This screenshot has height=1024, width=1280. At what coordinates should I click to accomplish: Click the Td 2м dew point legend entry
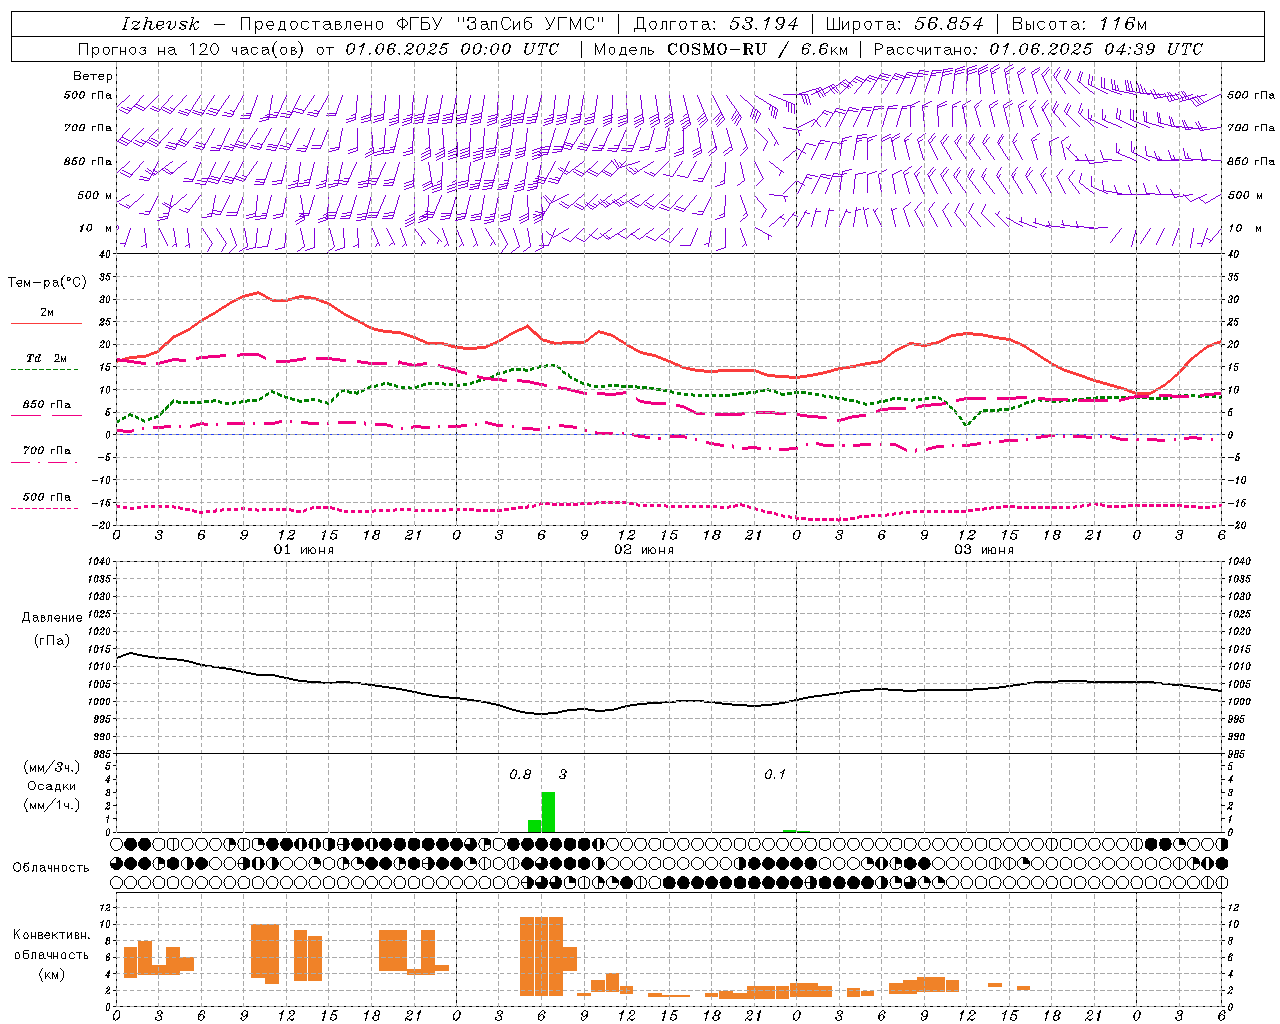[47, 358]
